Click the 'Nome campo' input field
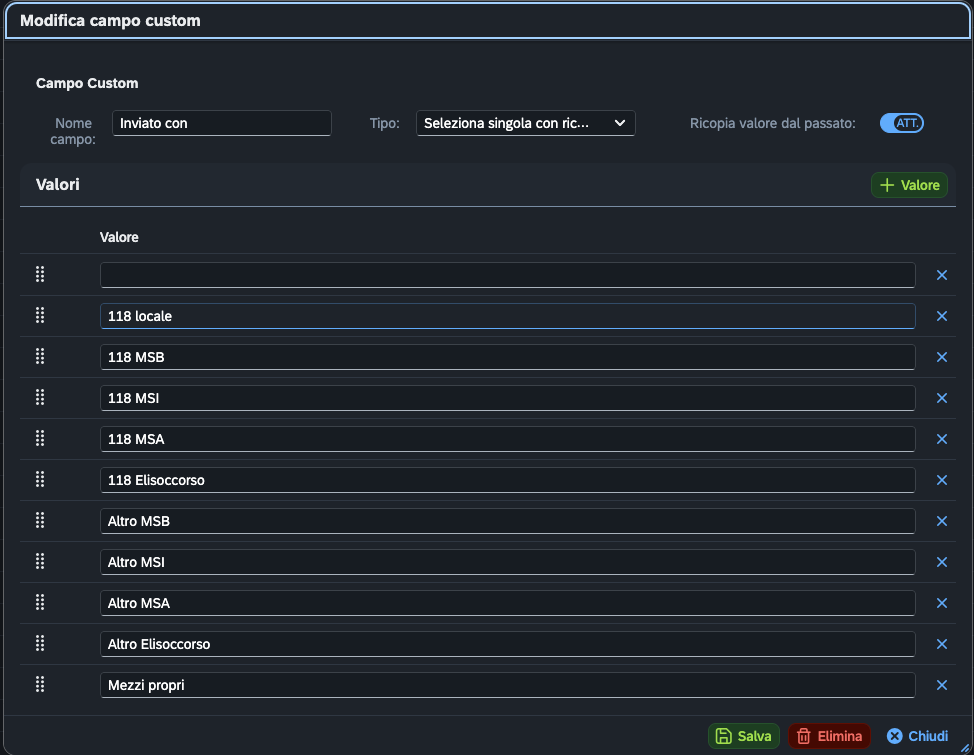The height and width of the screenshot is (755, 974). click(222, 123)
